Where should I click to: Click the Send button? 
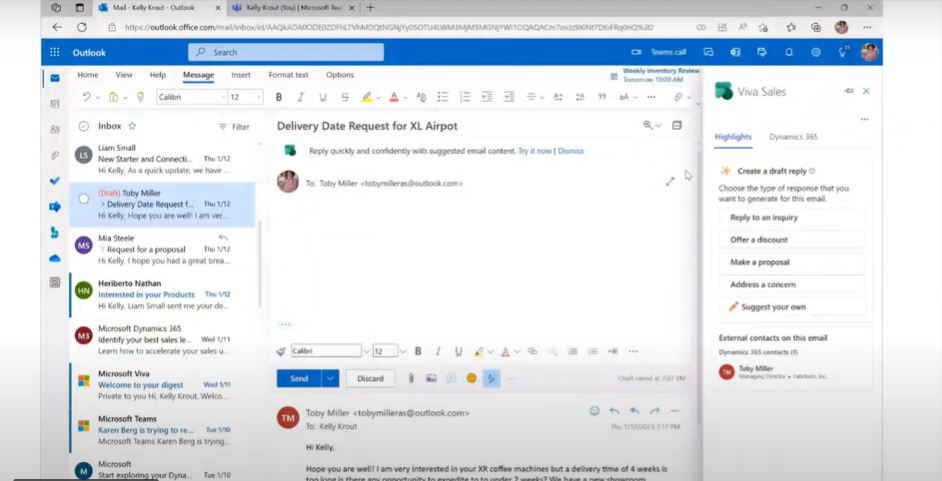coord(299,378)
